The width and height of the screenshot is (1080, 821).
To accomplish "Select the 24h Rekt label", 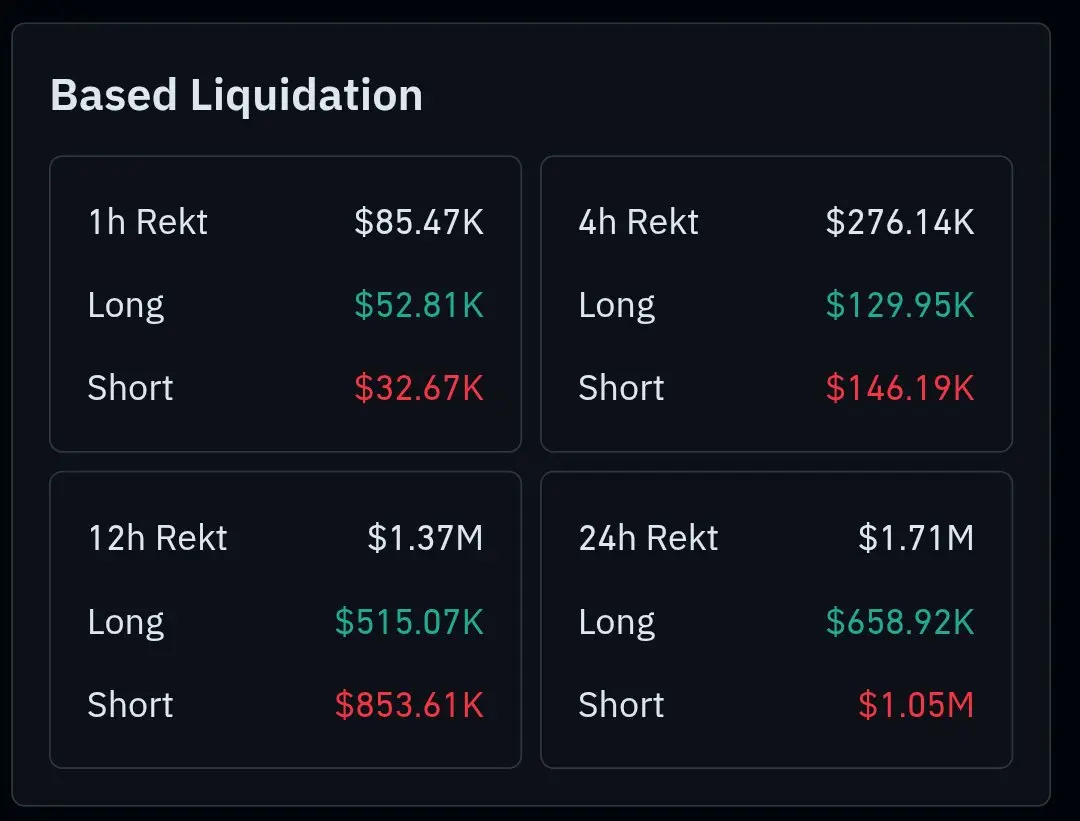I will (648, 538).
